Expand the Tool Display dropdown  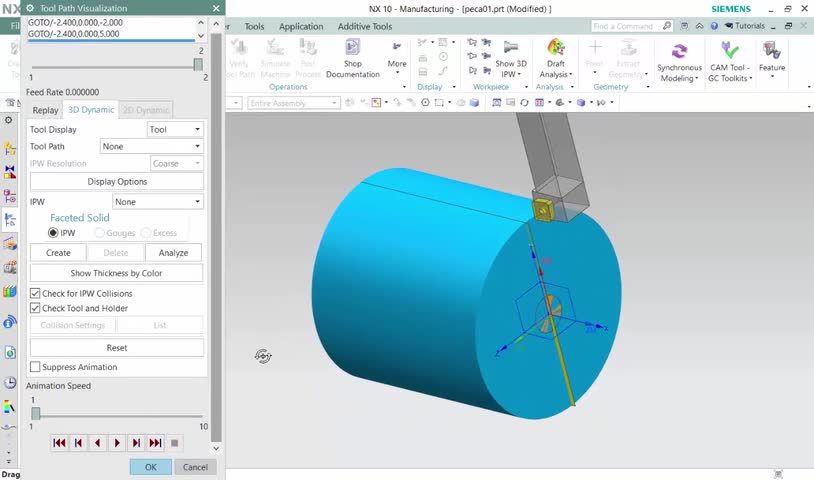tap(175, 129)
